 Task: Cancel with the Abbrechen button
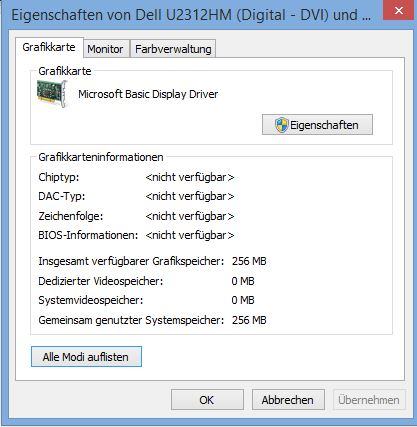coord(288,399)
